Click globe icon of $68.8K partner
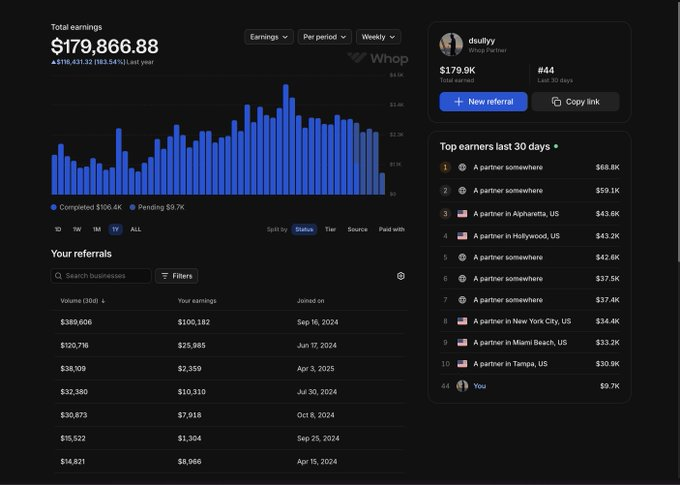 (462, 167)
